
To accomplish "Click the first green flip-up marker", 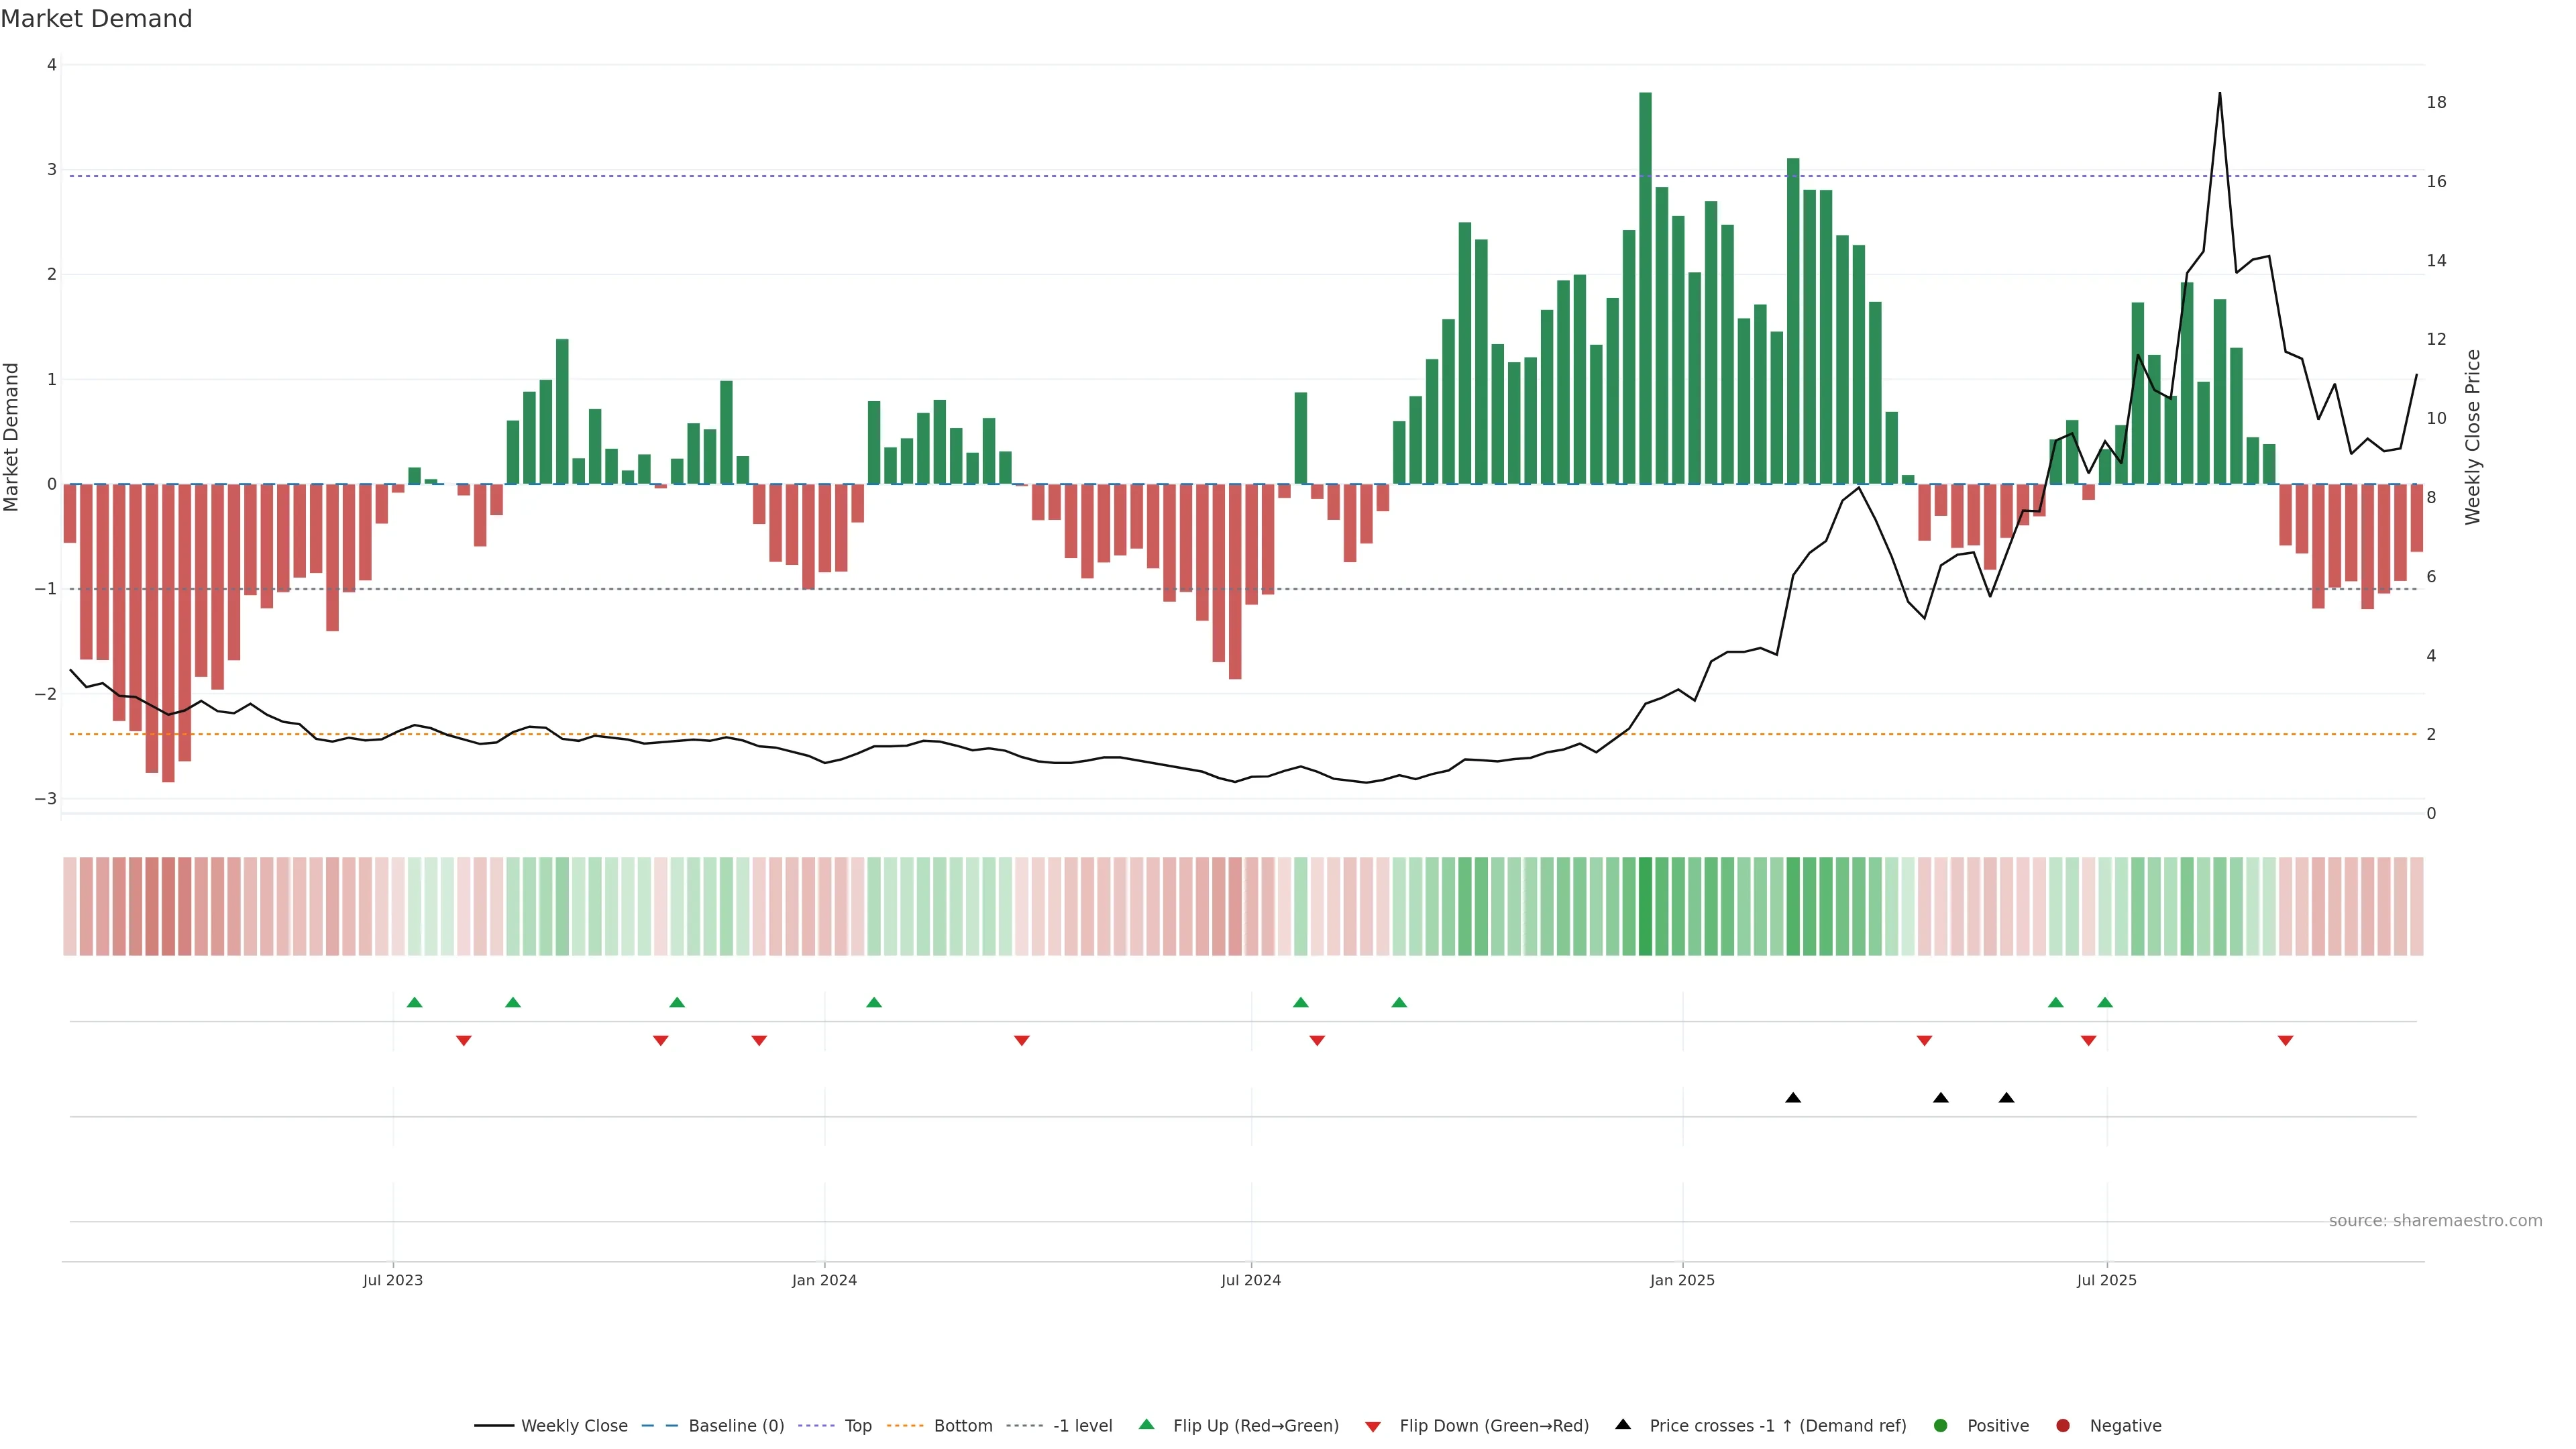I will tap(415, 1002).
